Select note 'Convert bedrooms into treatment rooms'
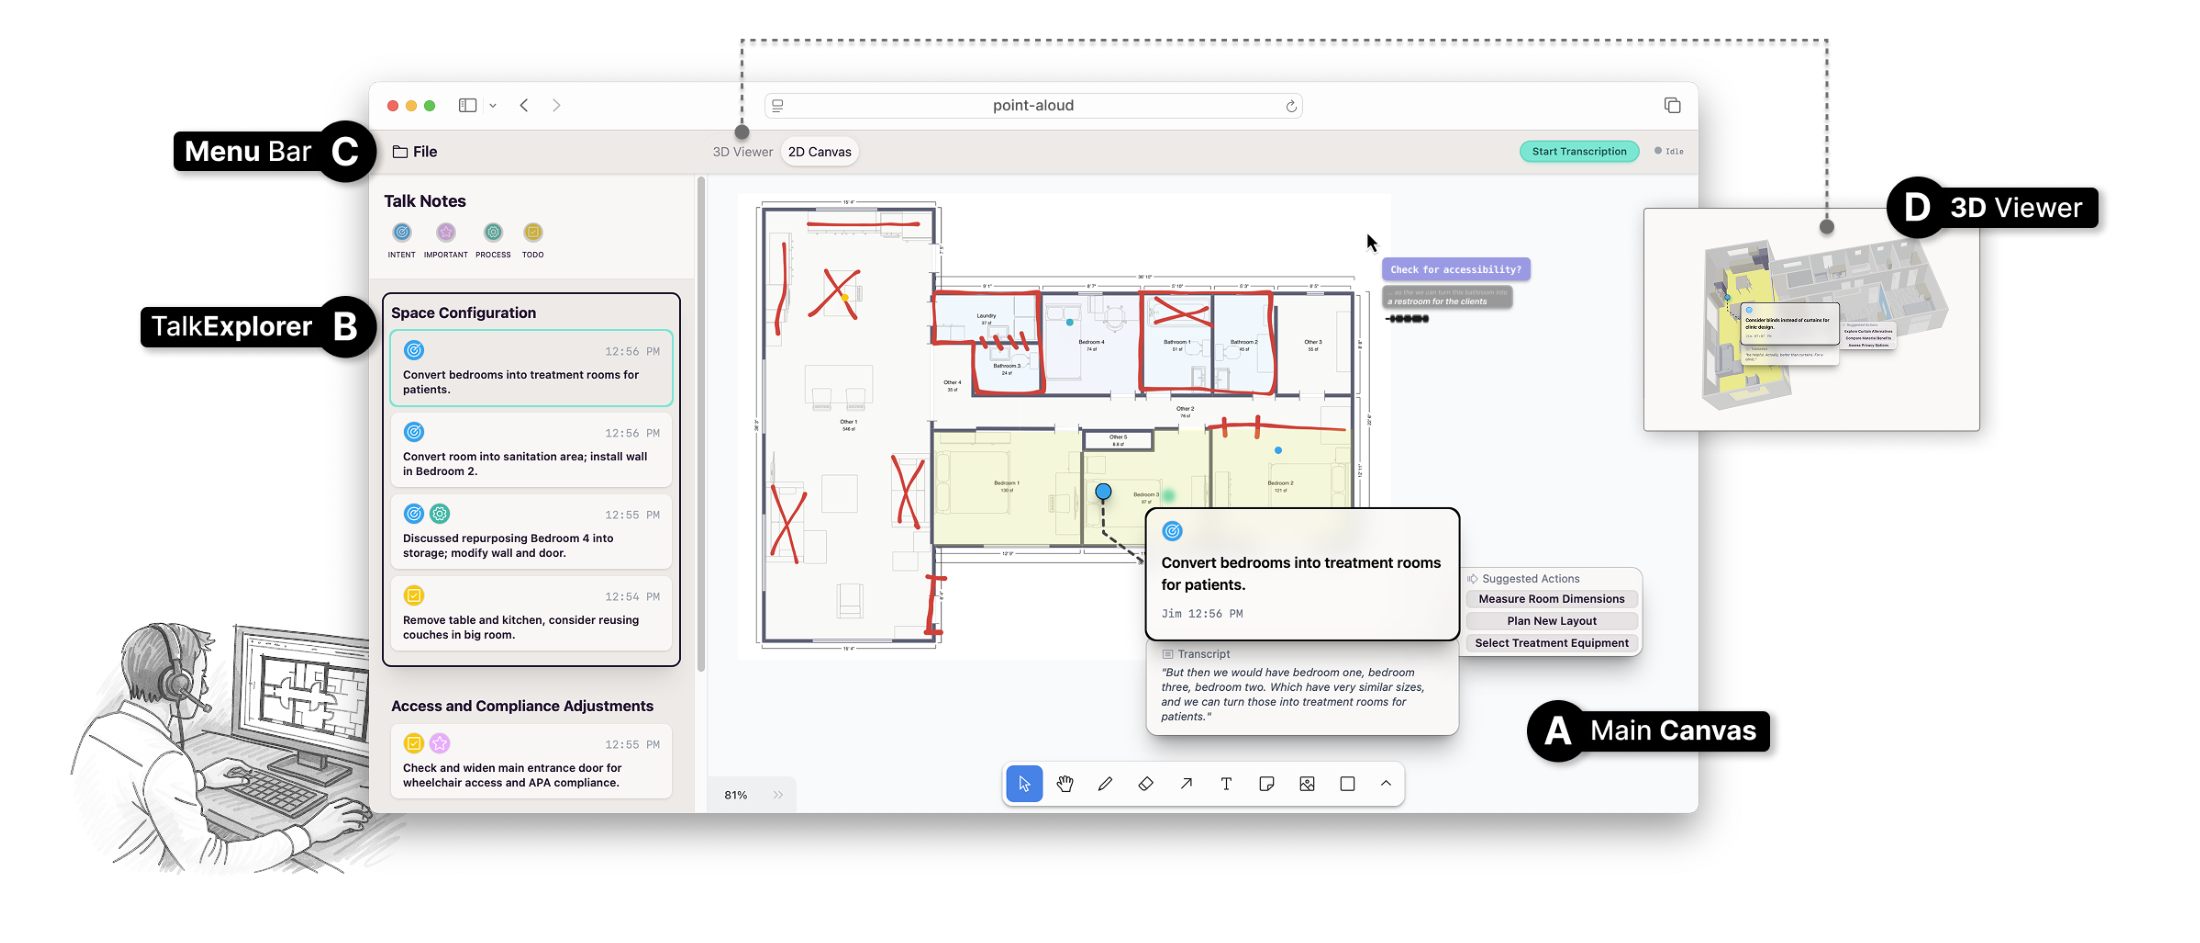This screenshot has width=2200, height=943. [531, 368]
